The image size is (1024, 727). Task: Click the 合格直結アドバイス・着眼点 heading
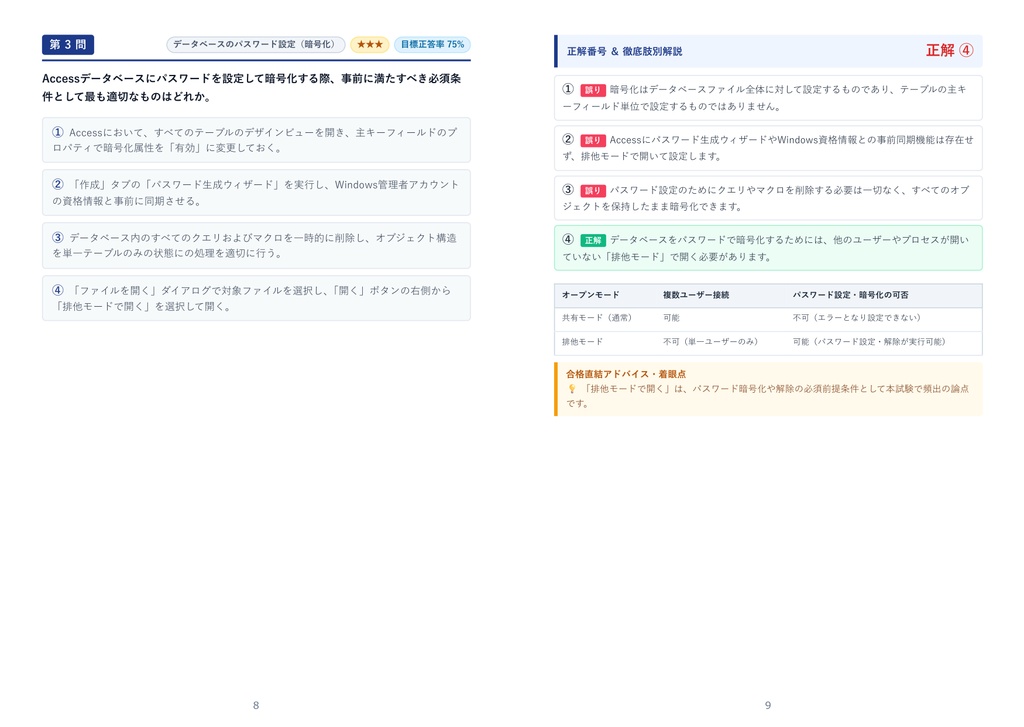[626, 374]
